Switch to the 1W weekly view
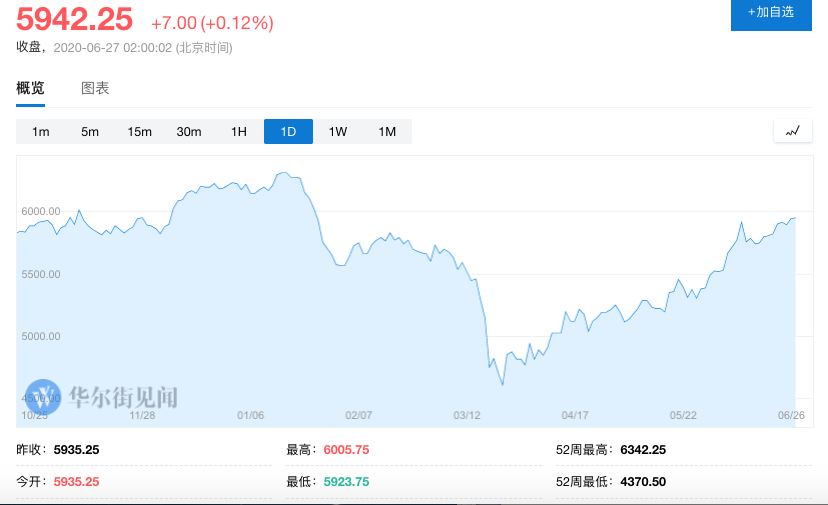 (x=338, y=132)
